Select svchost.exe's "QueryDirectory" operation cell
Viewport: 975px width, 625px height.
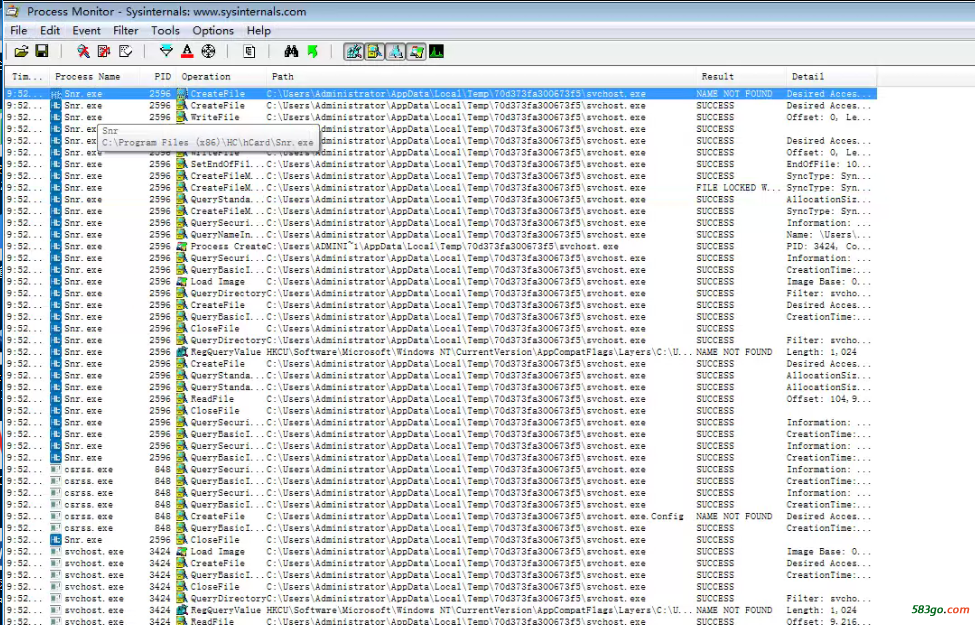[x=228, y=598]
